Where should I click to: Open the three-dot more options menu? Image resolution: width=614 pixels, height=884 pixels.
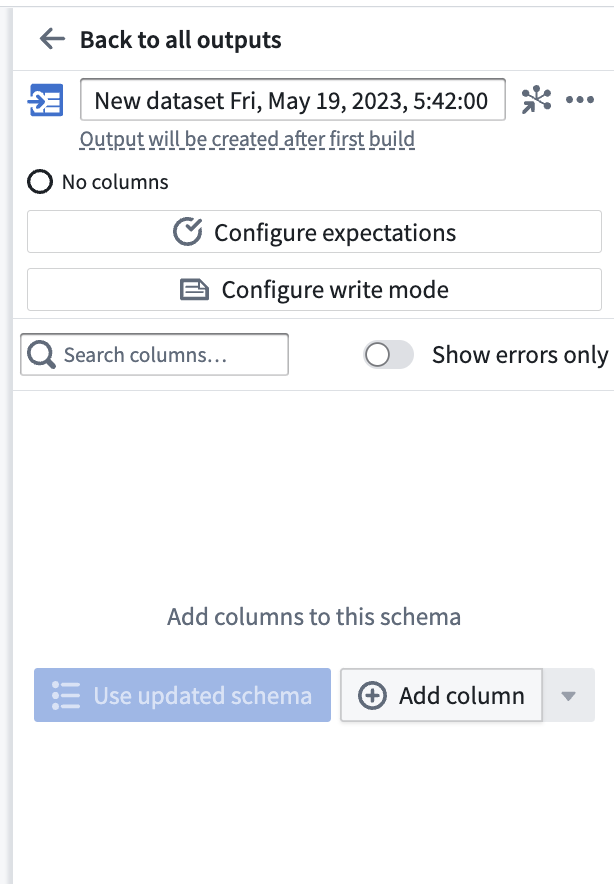click(x=580, y=100)
